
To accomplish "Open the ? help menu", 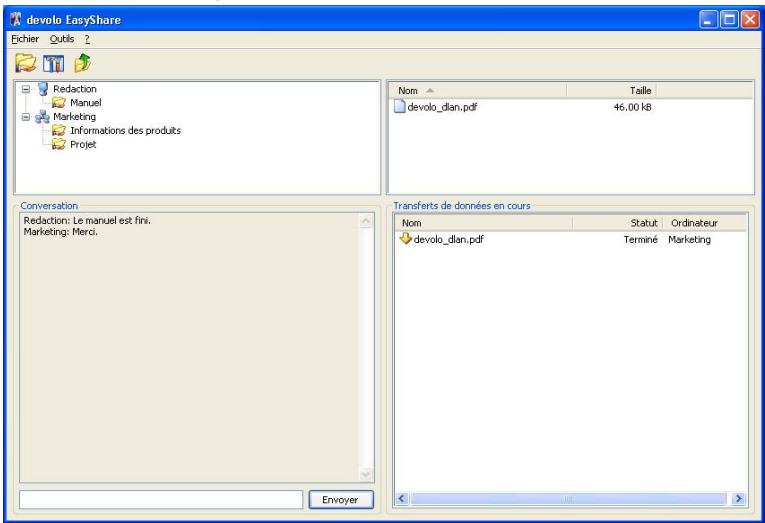I will [87, 39].
